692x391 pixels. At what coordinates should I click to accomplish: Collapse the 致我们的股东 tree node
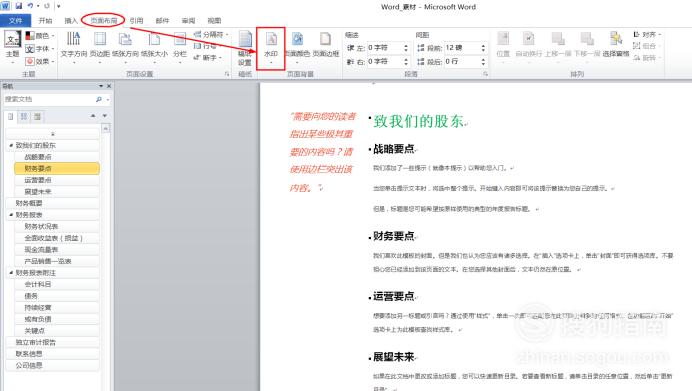point(11,145)
